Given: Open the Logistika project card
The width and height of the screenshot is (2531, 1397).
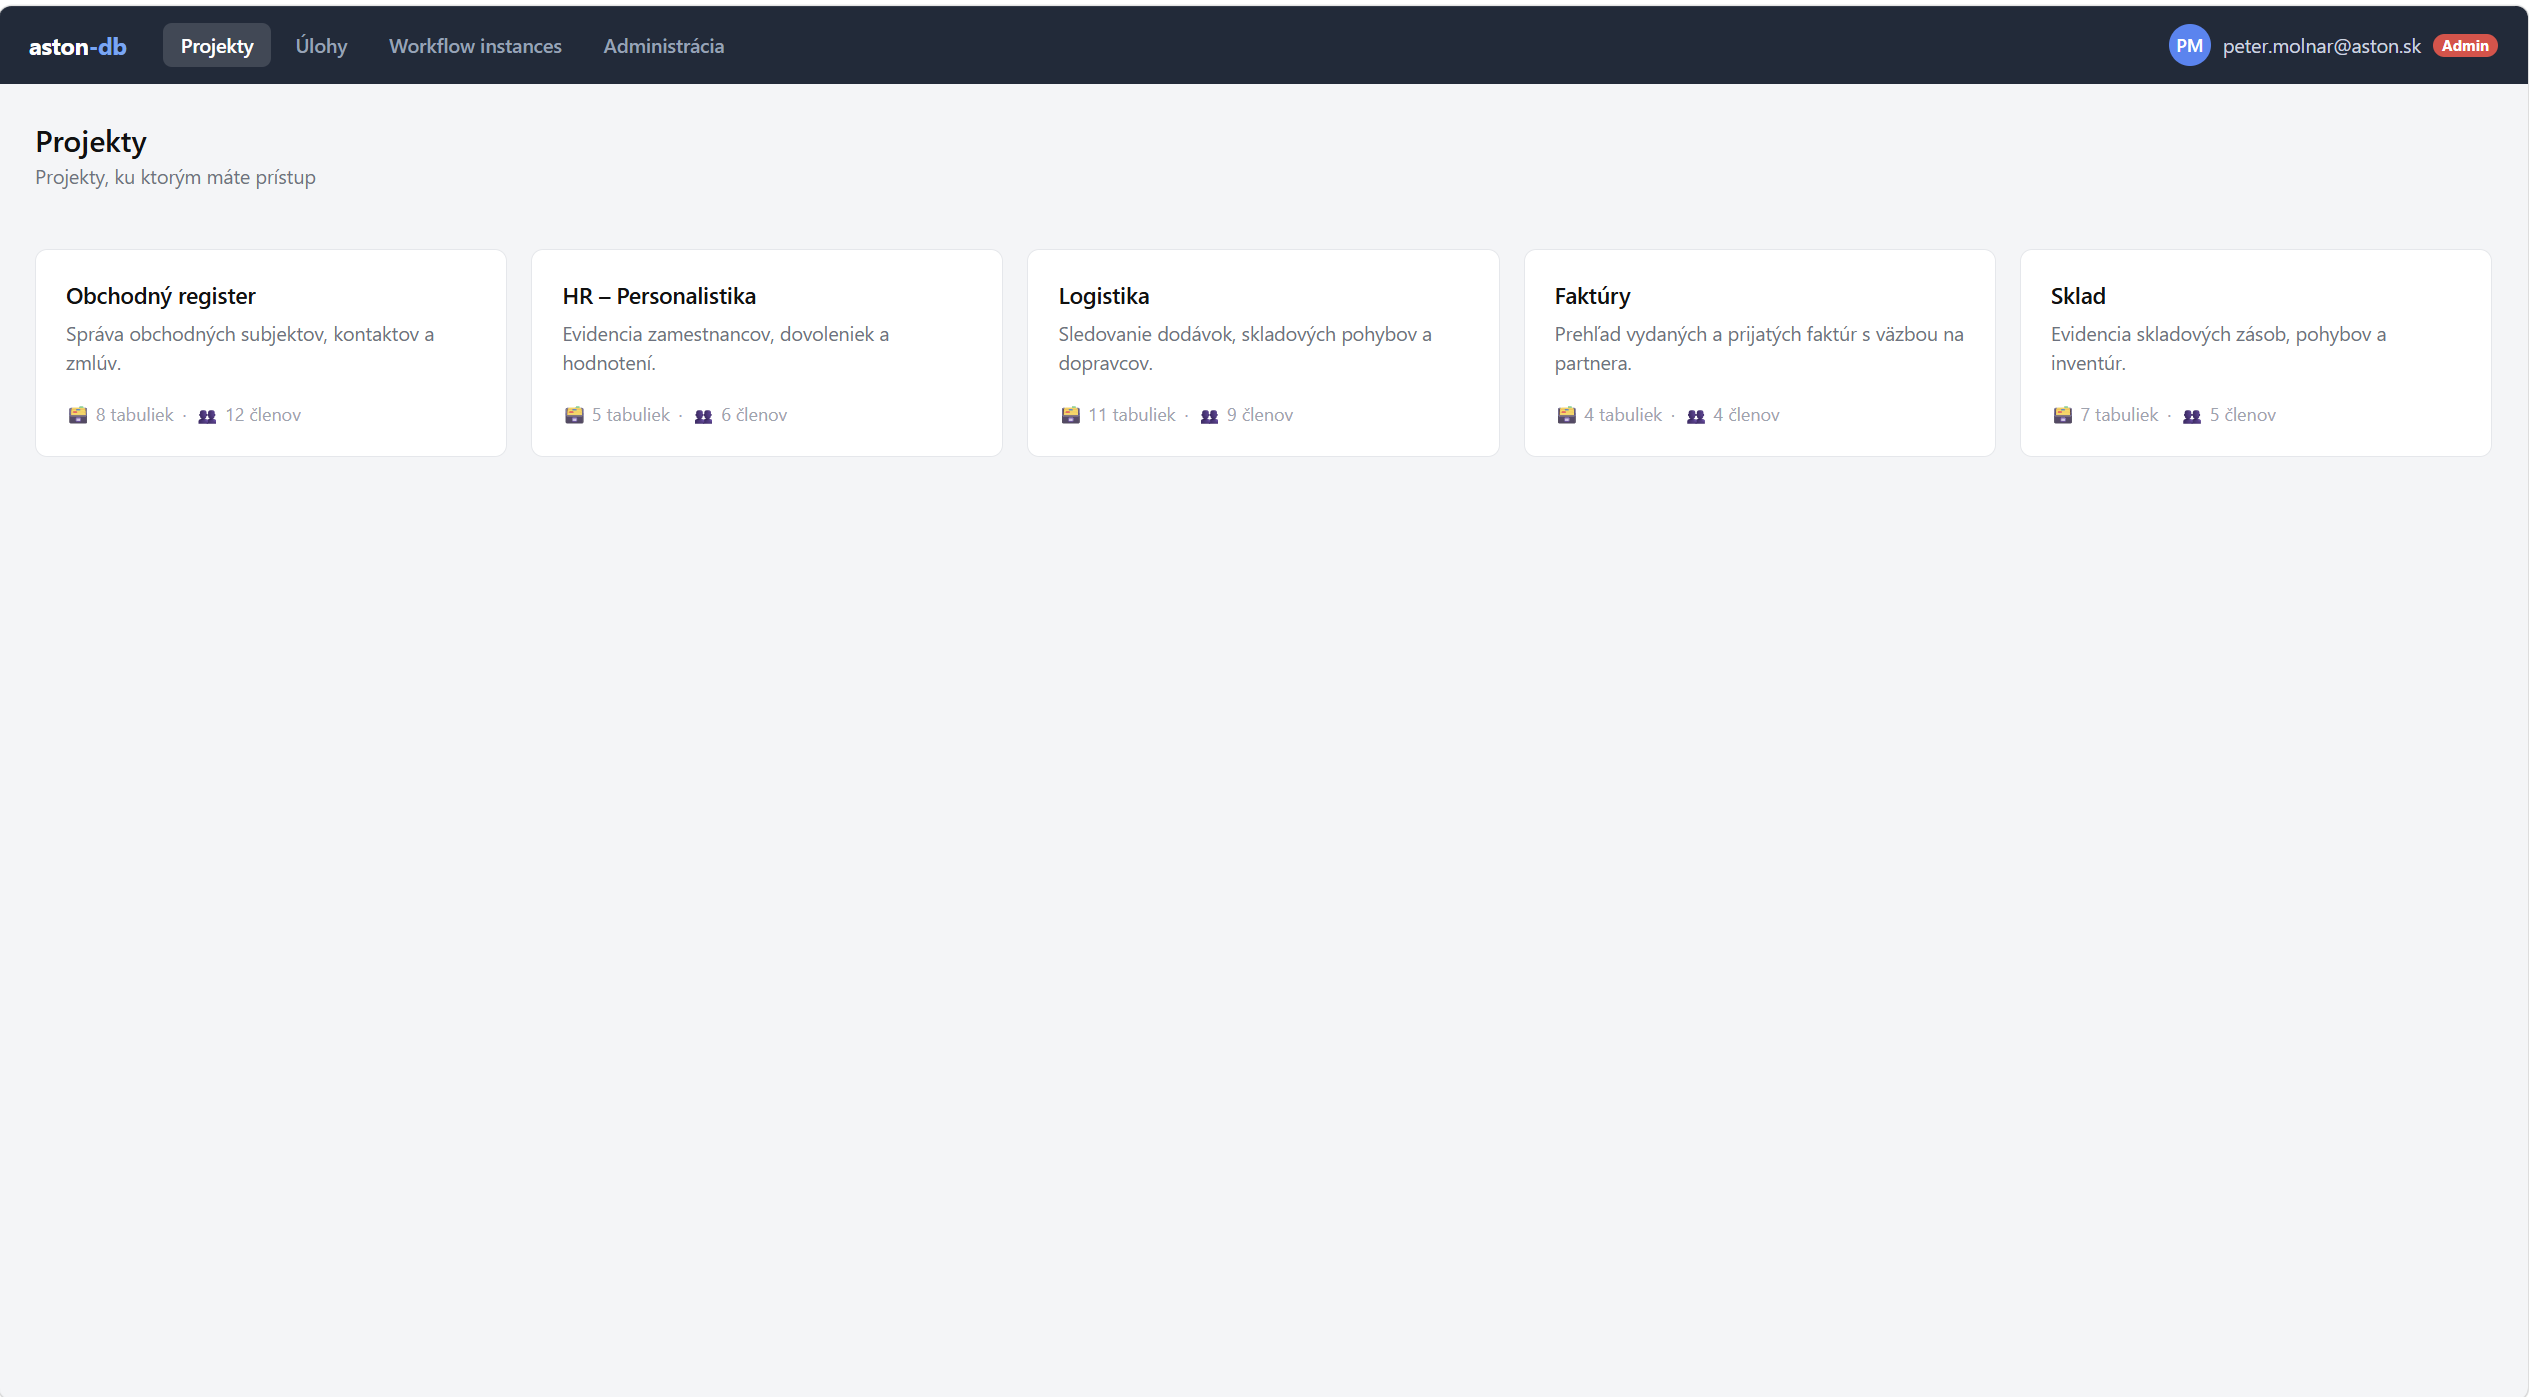Looking at the screenshot, I should pos(1263,353).
